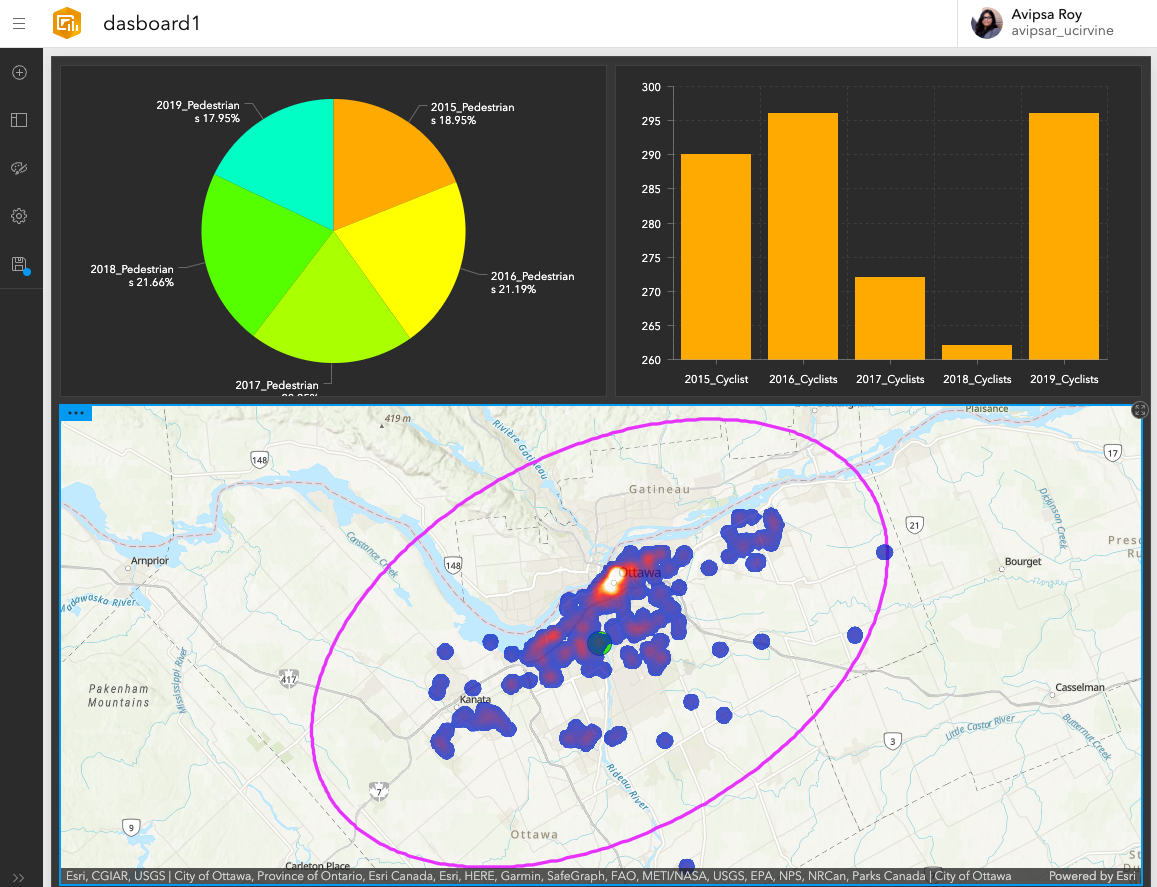
Task: Save the dashboard using the save icon
Action: [19, 264]
